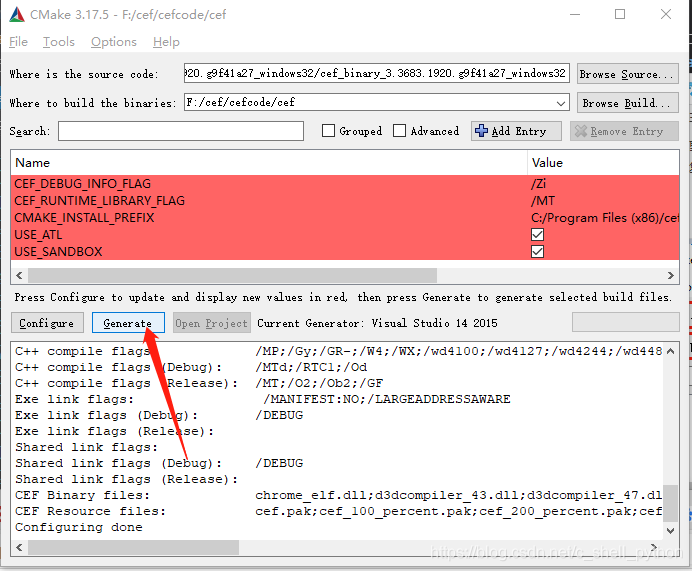
Task: Click the Generate button
Action: 128,323
